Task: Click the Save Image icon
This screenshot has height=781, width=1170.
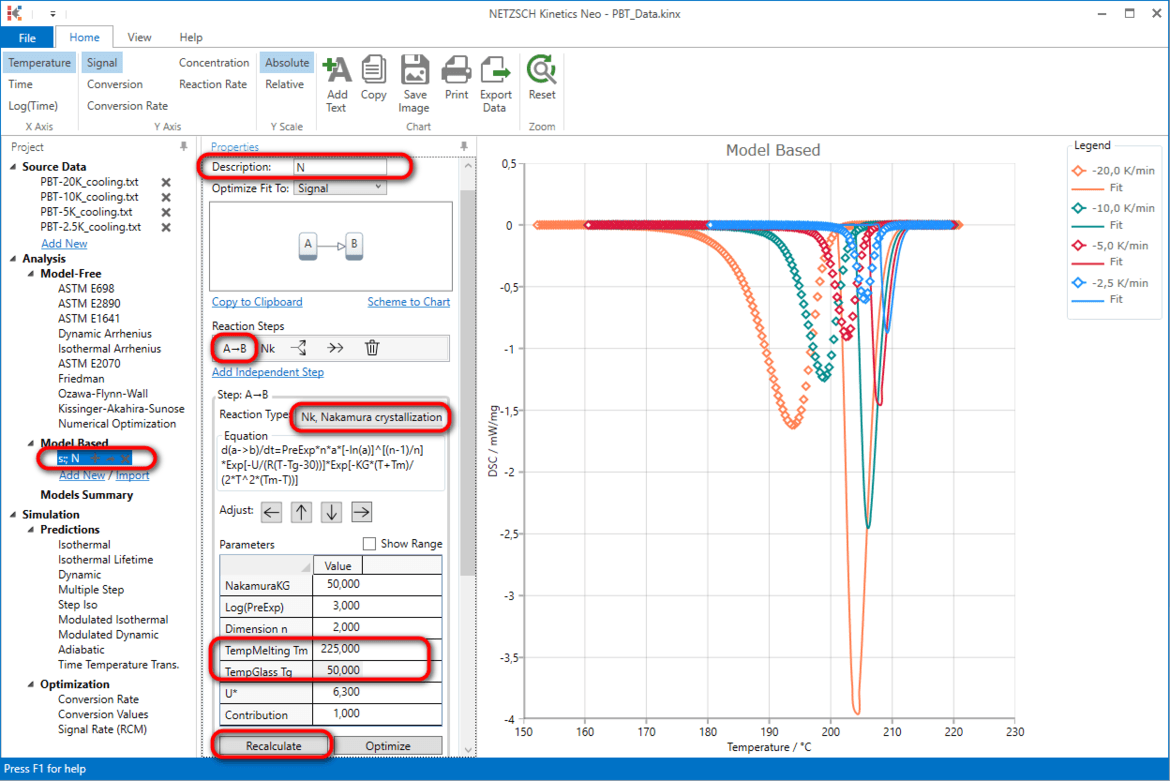Action: click(415, 70)
